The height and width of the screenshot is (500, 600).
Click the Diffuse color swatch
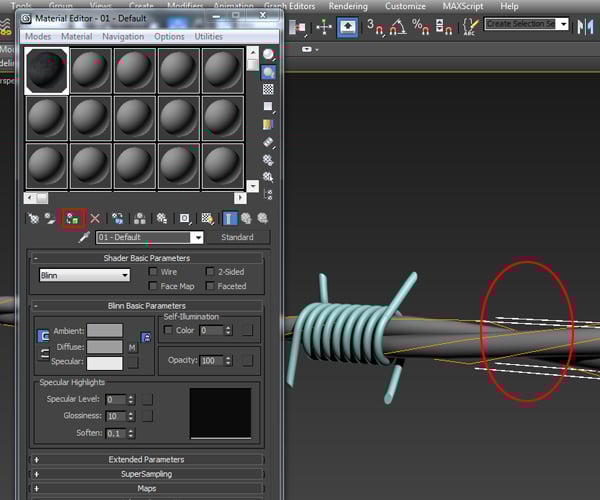[104, 347]
